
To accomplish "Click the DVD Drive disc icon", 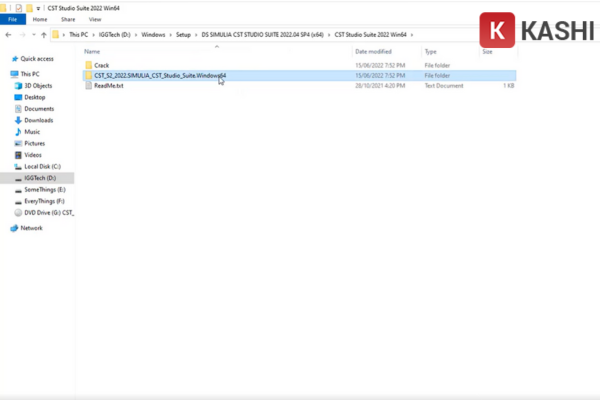I will pos(18,212).
